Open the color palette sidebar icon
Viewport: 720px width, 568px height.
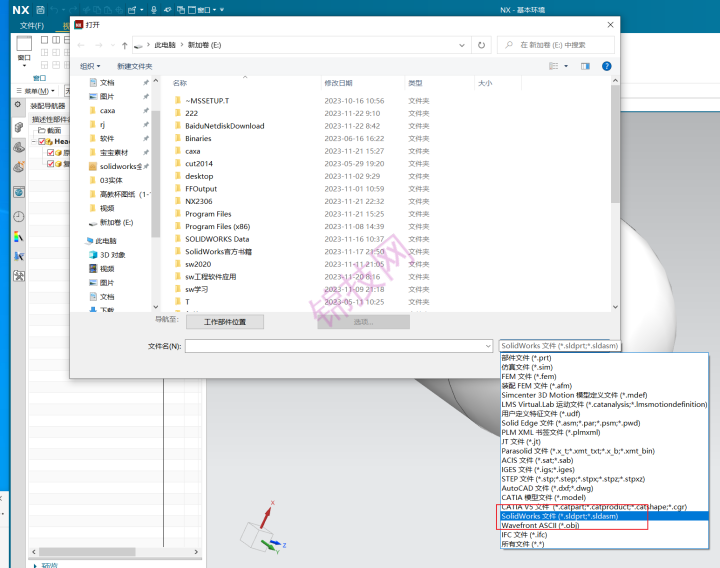19,236
